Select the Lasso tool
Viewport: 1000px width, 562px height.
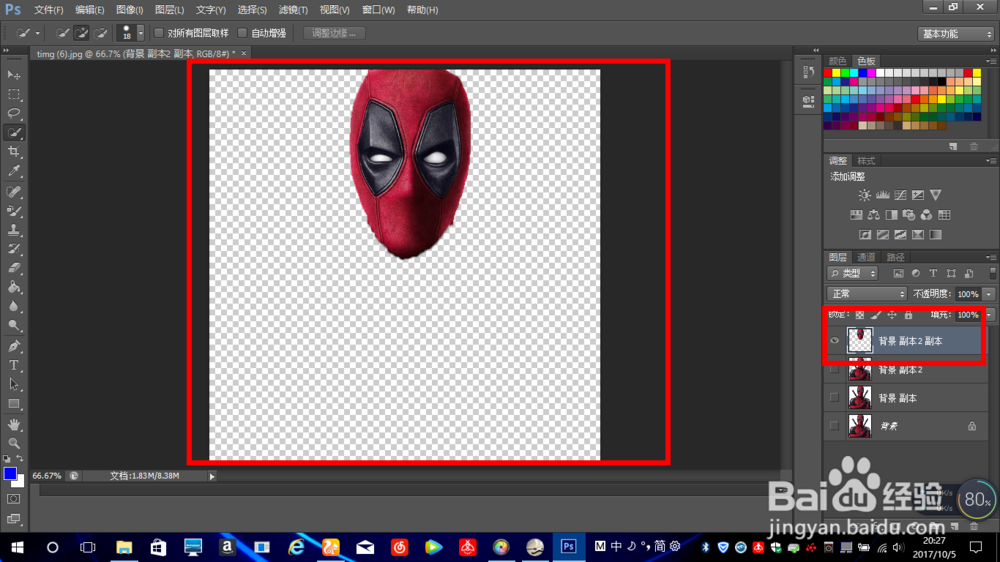point(14,114)
